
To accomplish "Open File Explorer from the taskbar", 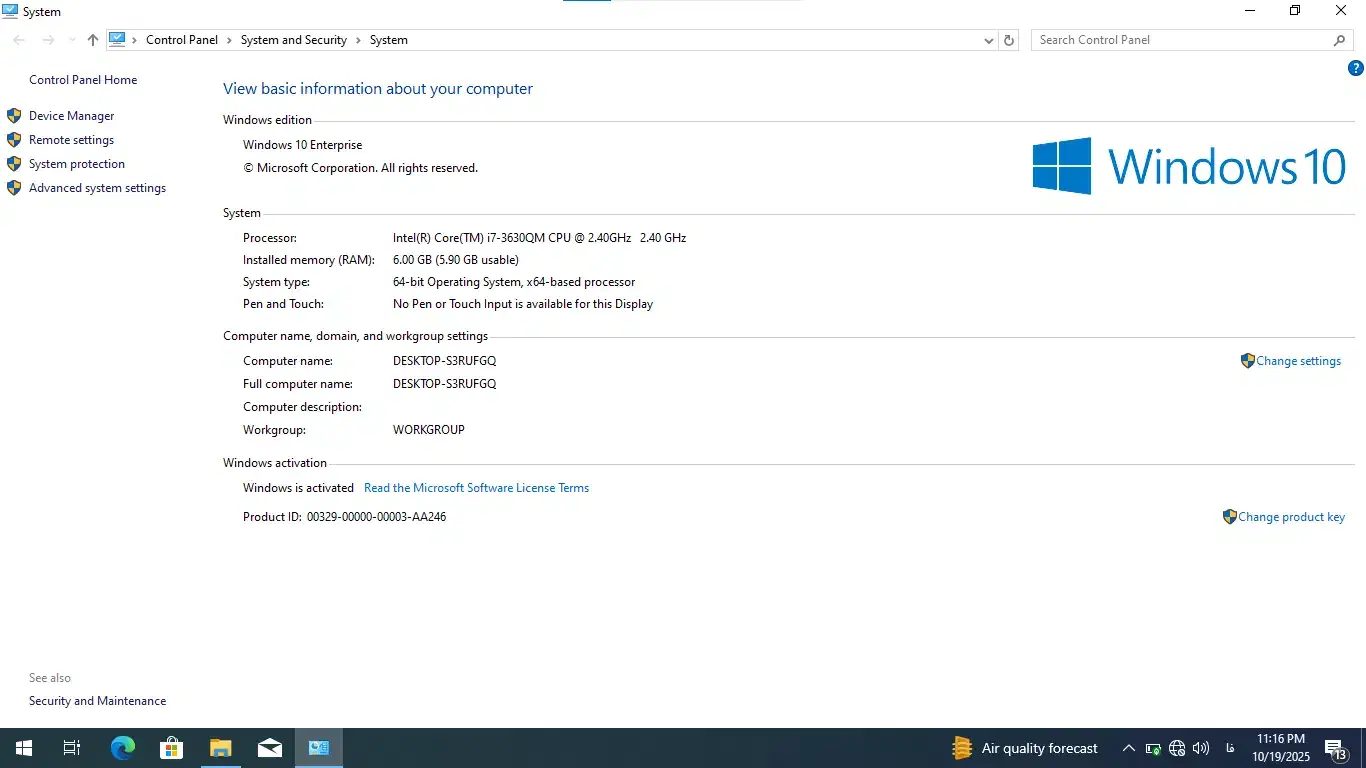I will [x=221, y=748].
